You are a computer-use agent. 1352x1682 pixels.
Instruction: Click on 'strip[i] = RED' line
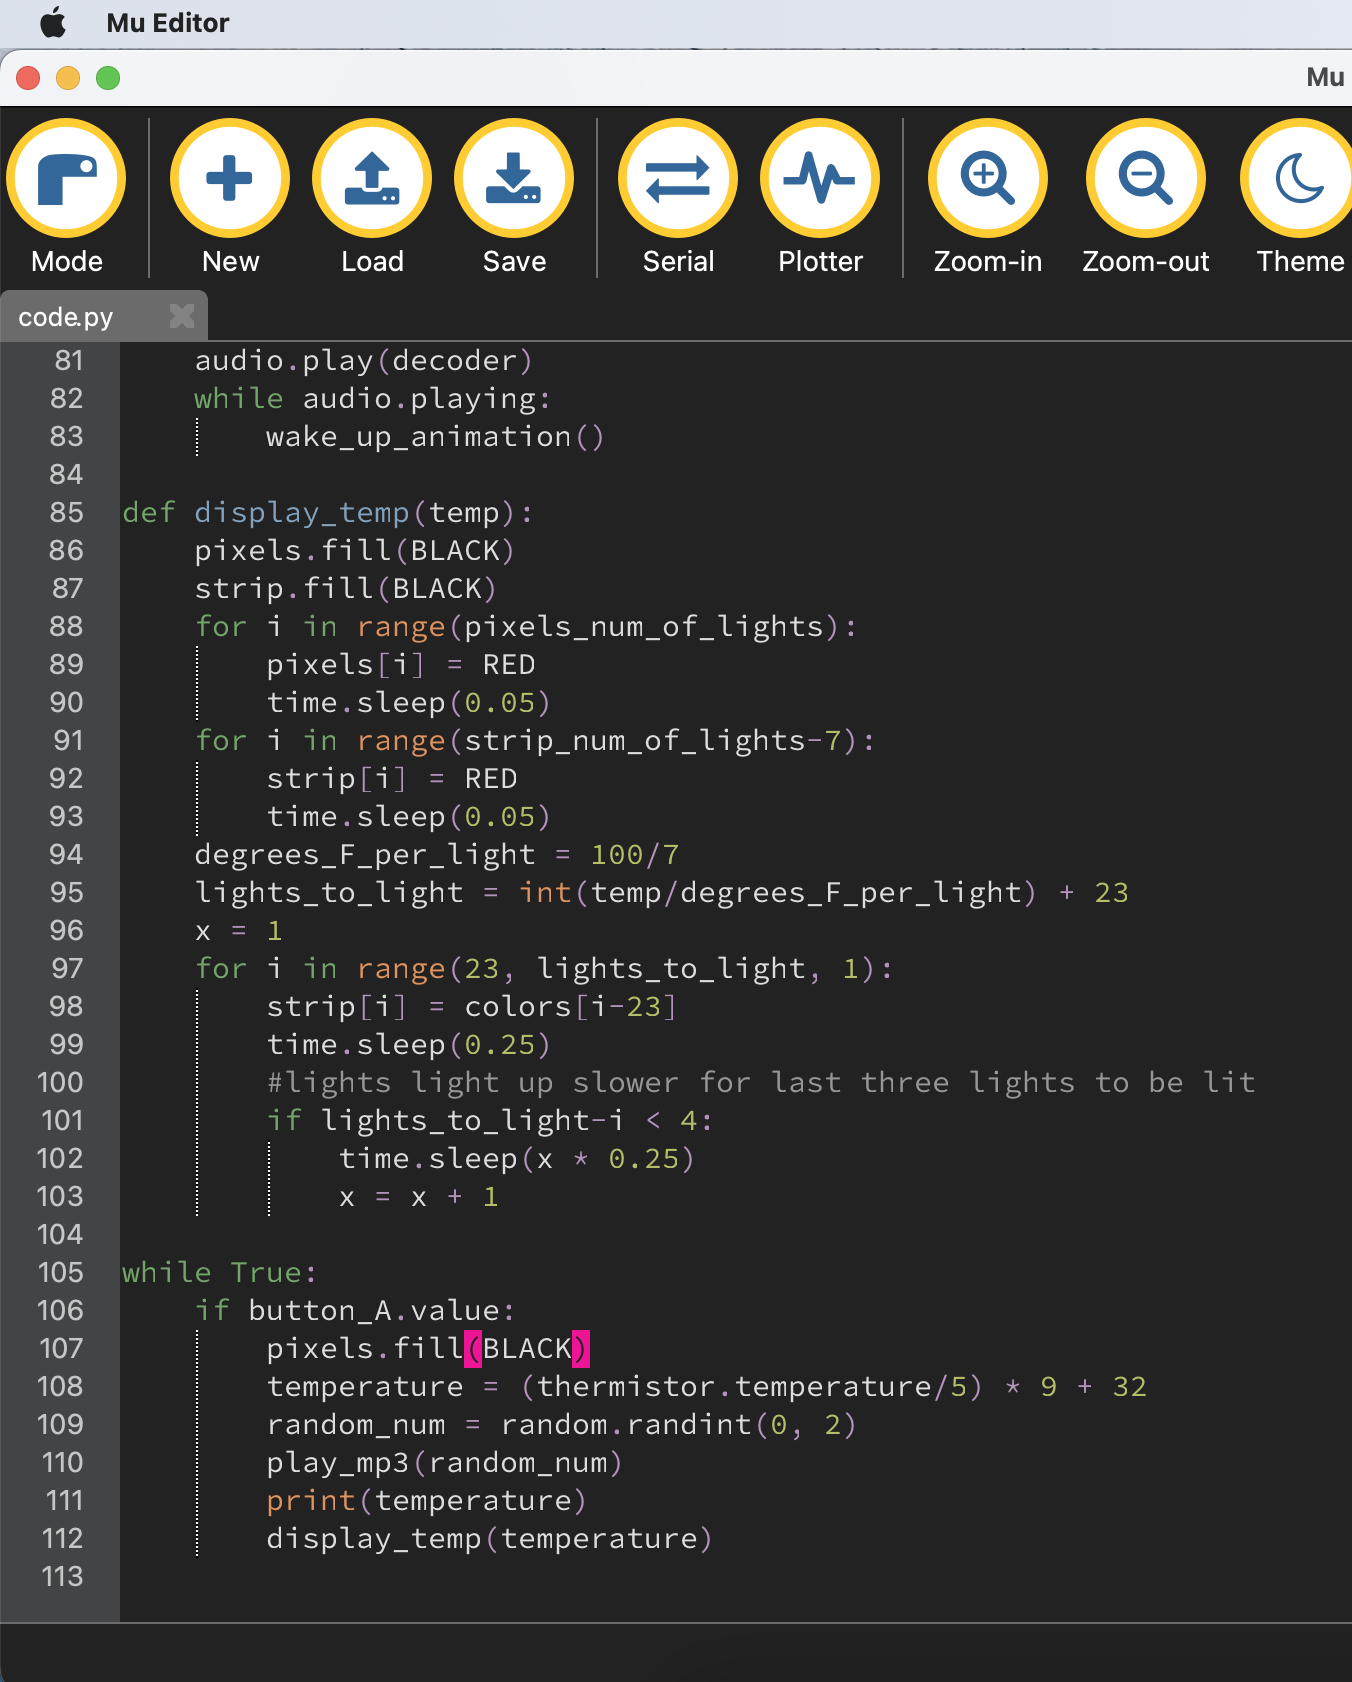coord(391,778)
